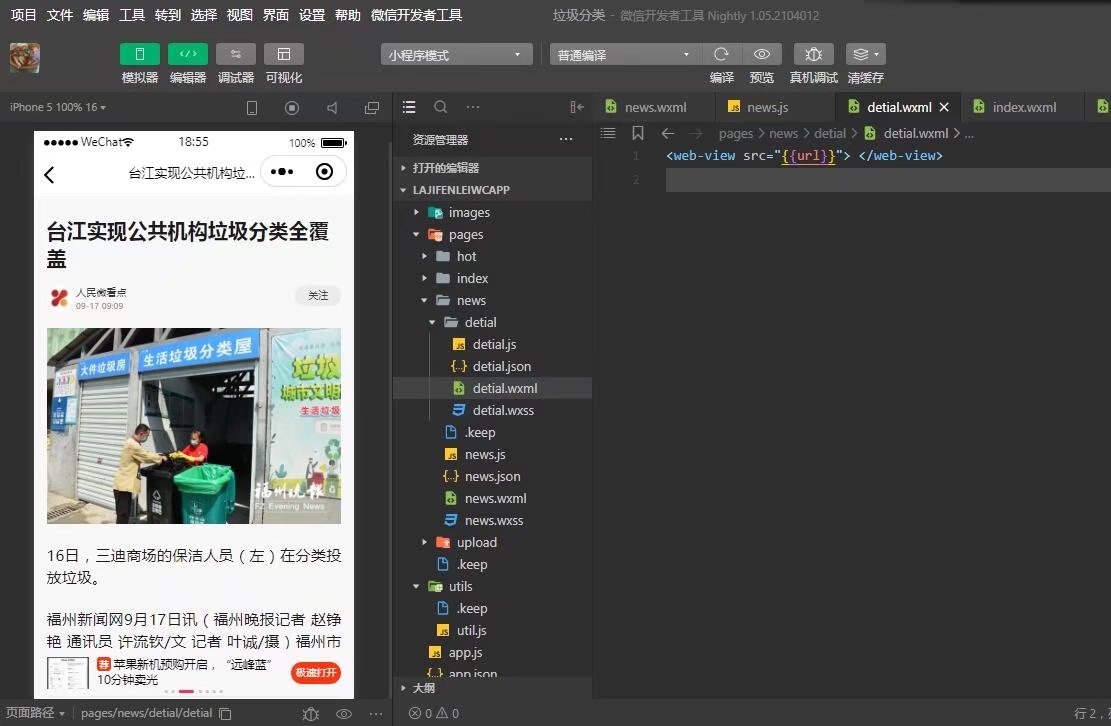Click the simulator phone rotate icon

[x=252, y=108]
